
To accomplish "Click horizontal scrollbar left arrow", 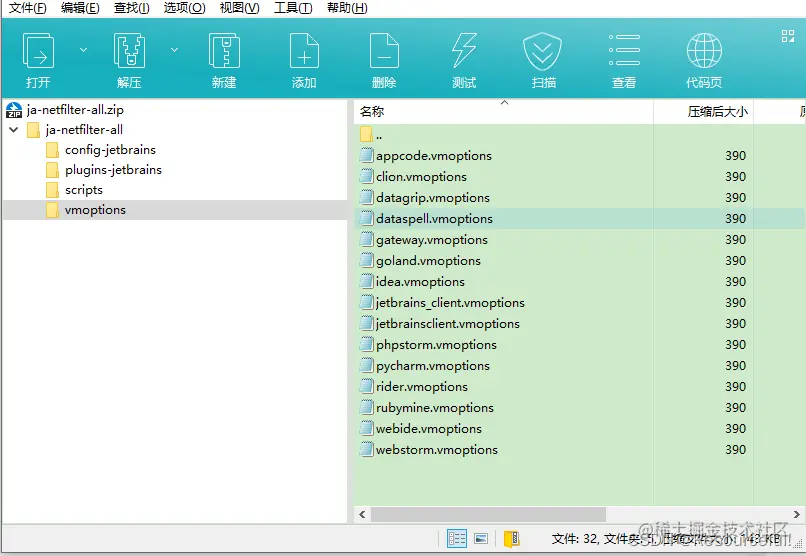I will coord(362,514).
